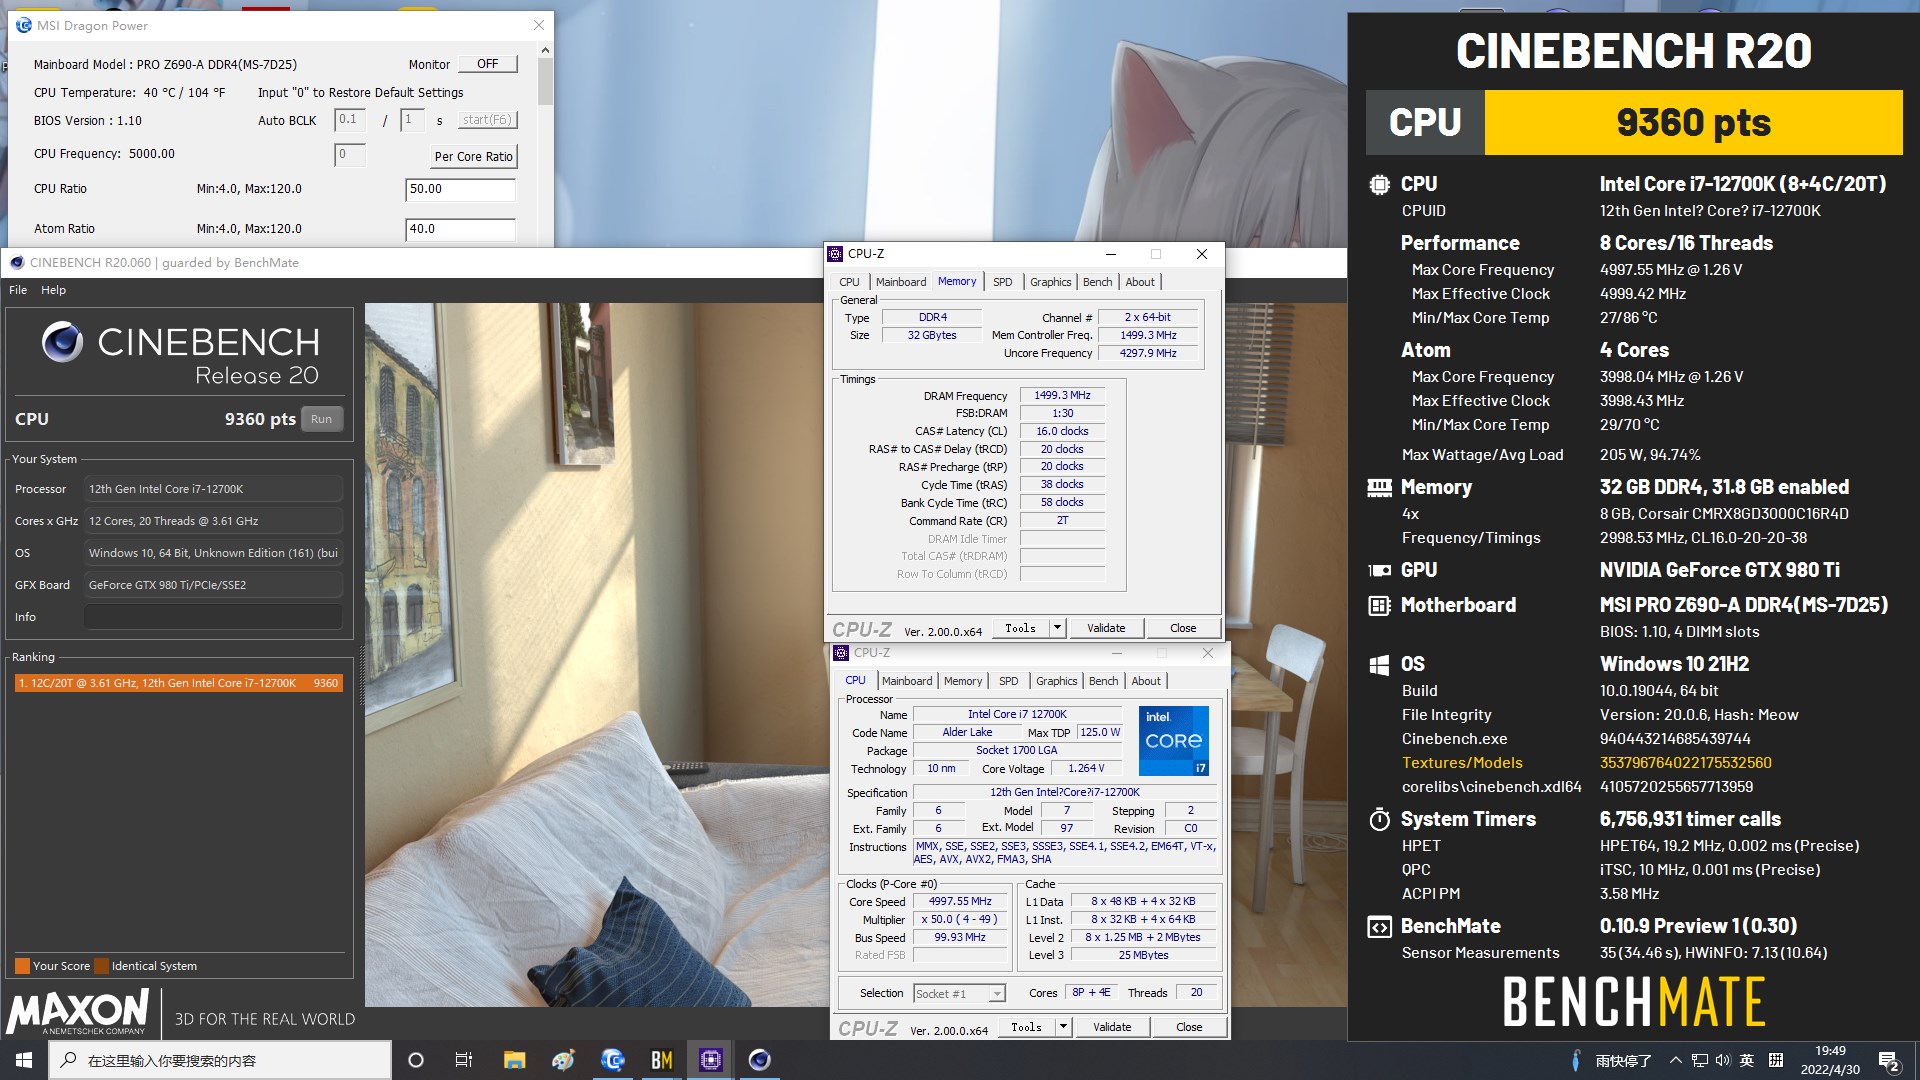The image size is (1920, 1080).
Task: Open File Explorer from the taskbar
Action: [514, 1060]
